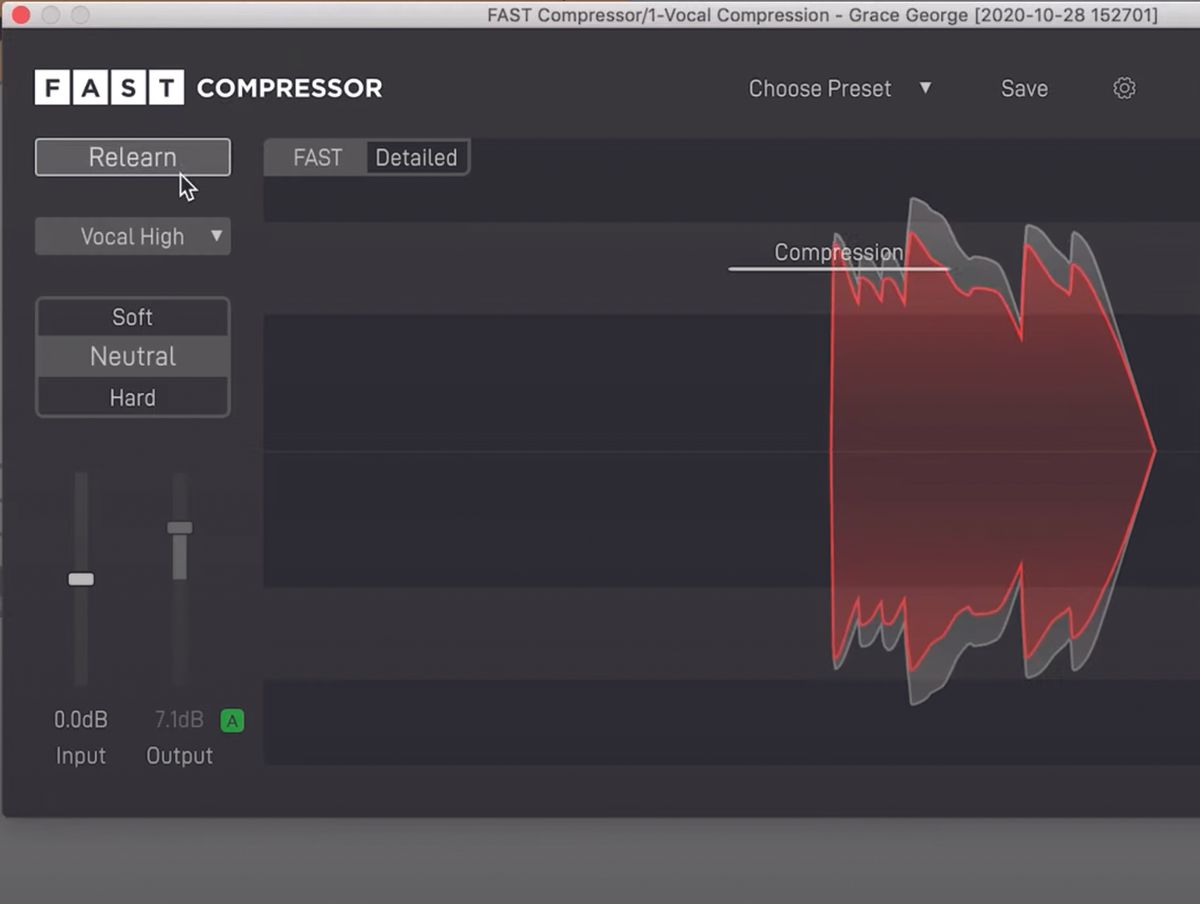
Task: Switch to the FAST tab
Action: (316, 157)
